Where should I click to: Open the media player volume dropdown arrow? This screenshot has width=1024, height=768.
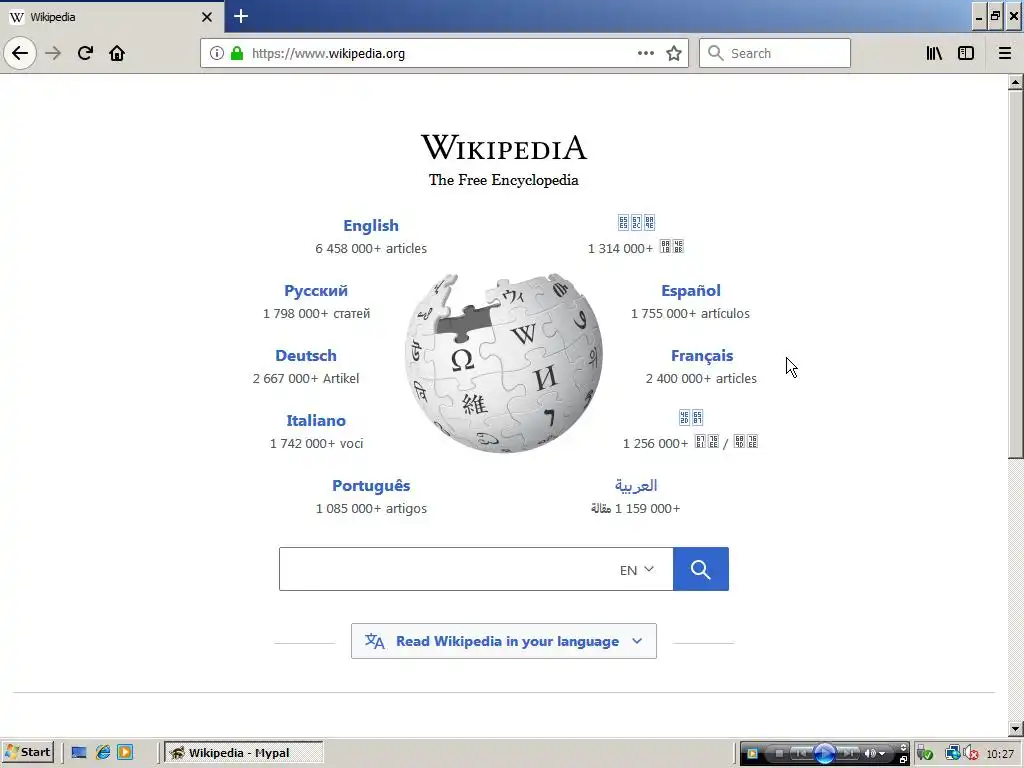[x=882, y=754]
